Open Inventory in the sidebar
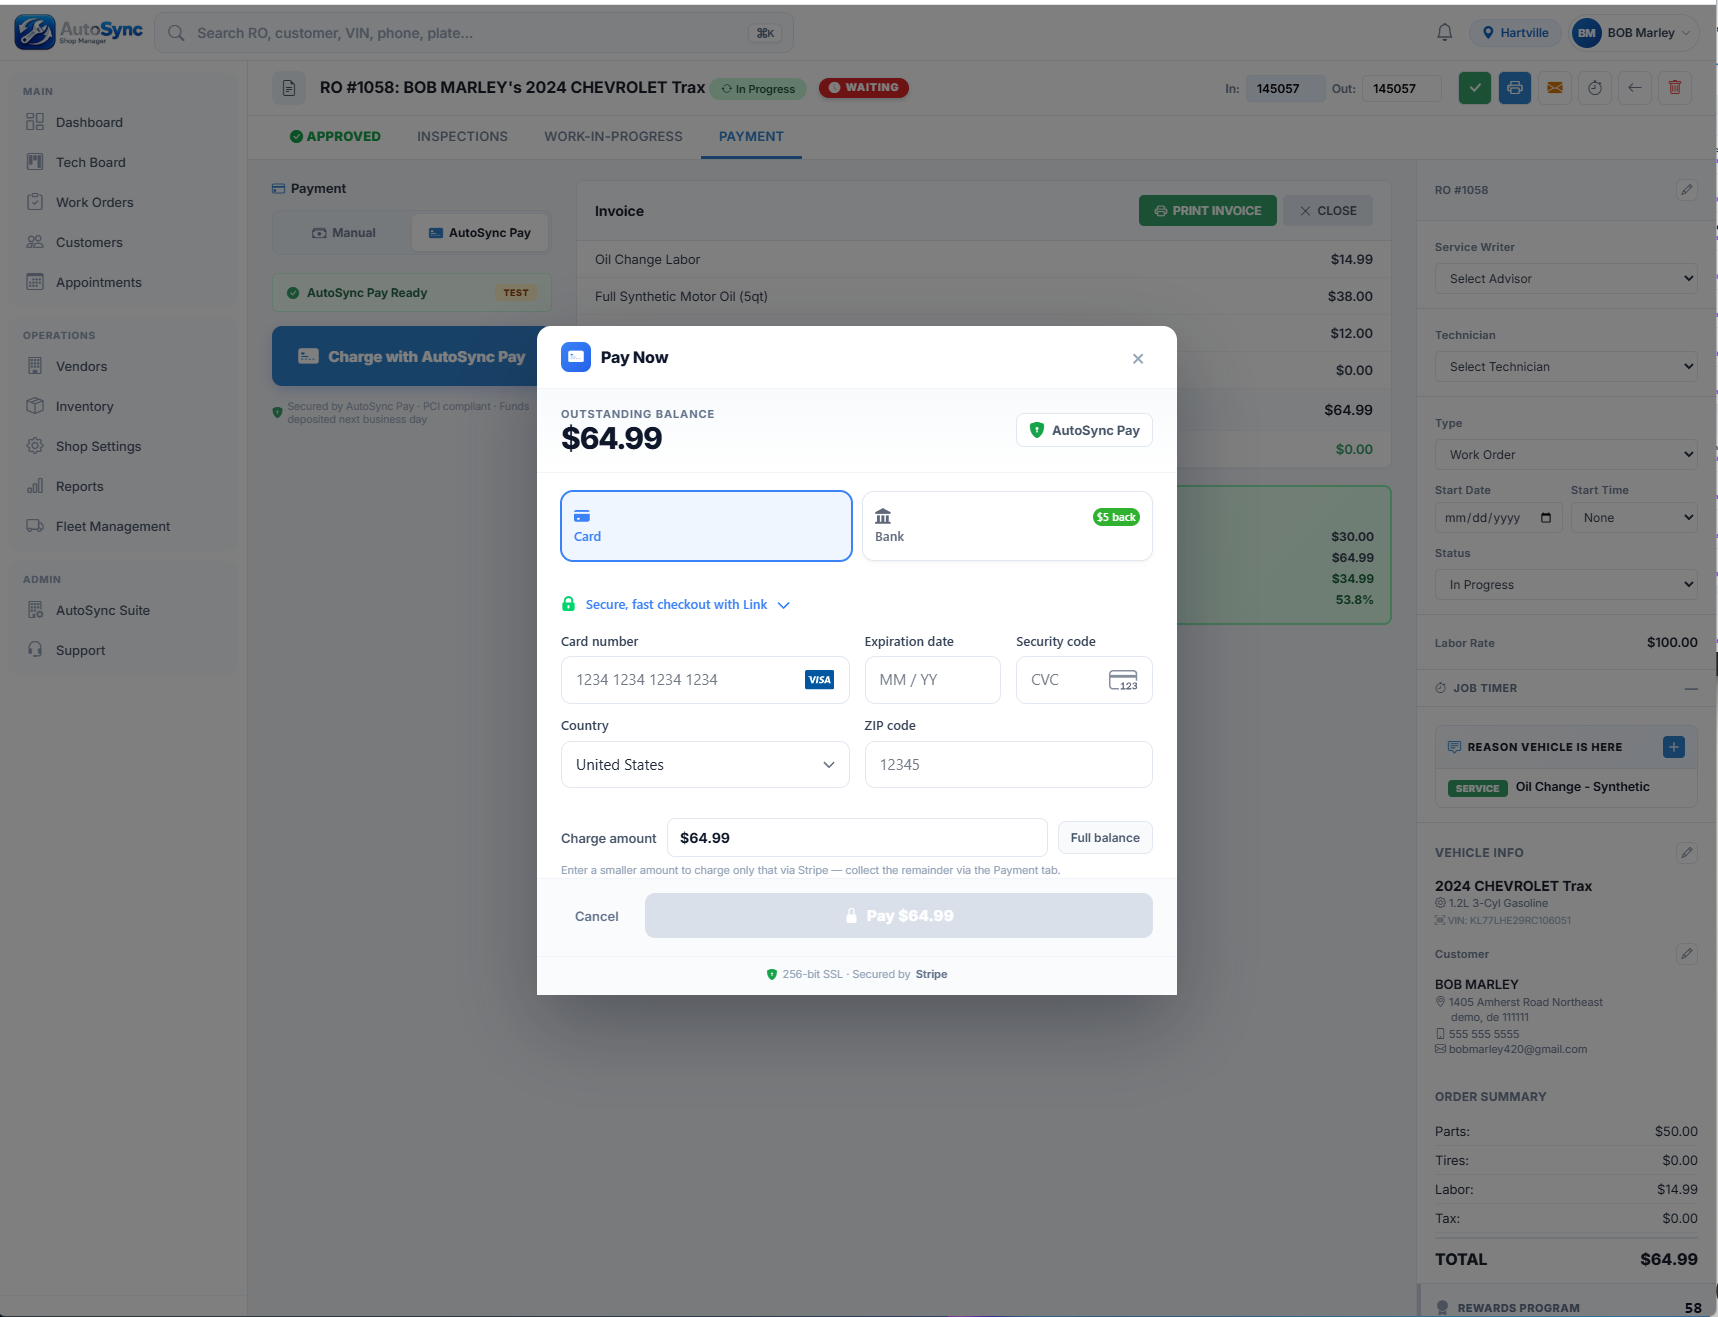The width and height of the screenshot is (1718, 1317). tap(124, 406)
